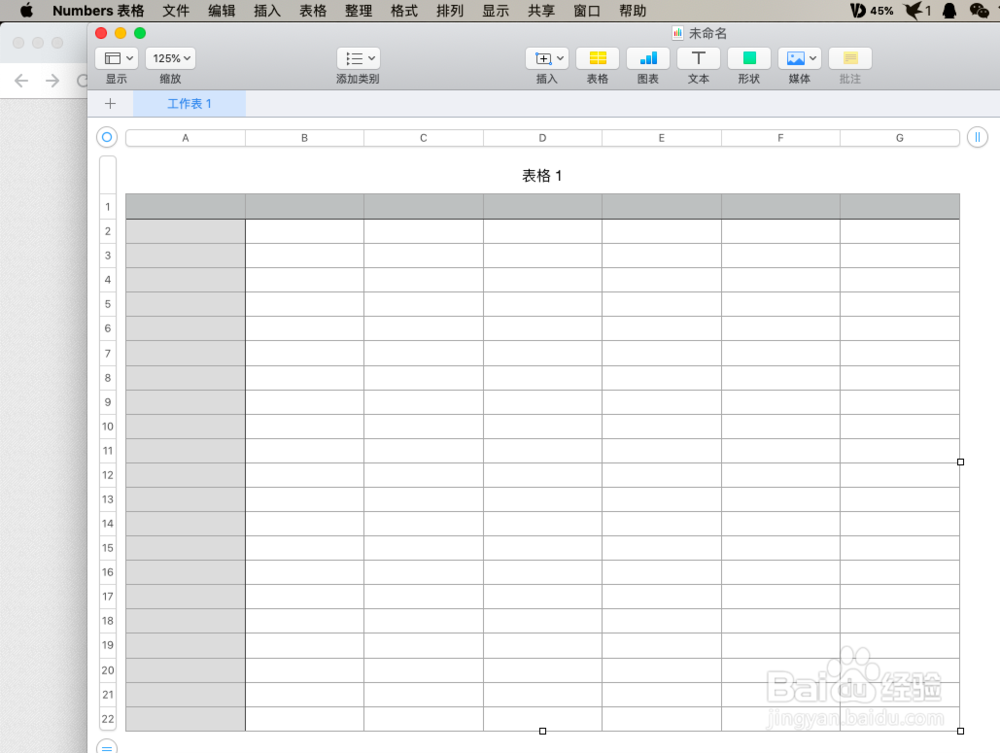Open the 显示 menu in menu bar
Image resolution: width=1000 pixels, height=753 pixels.
496,10
